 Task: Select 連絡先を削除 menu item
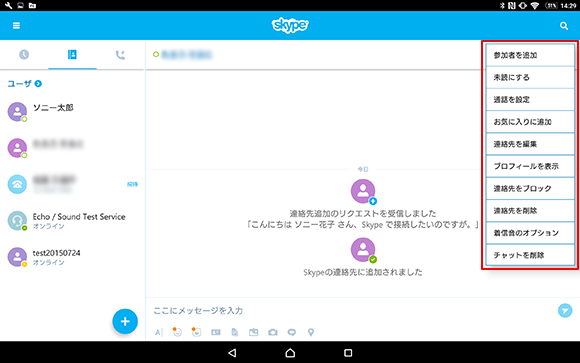coord(530,211)
